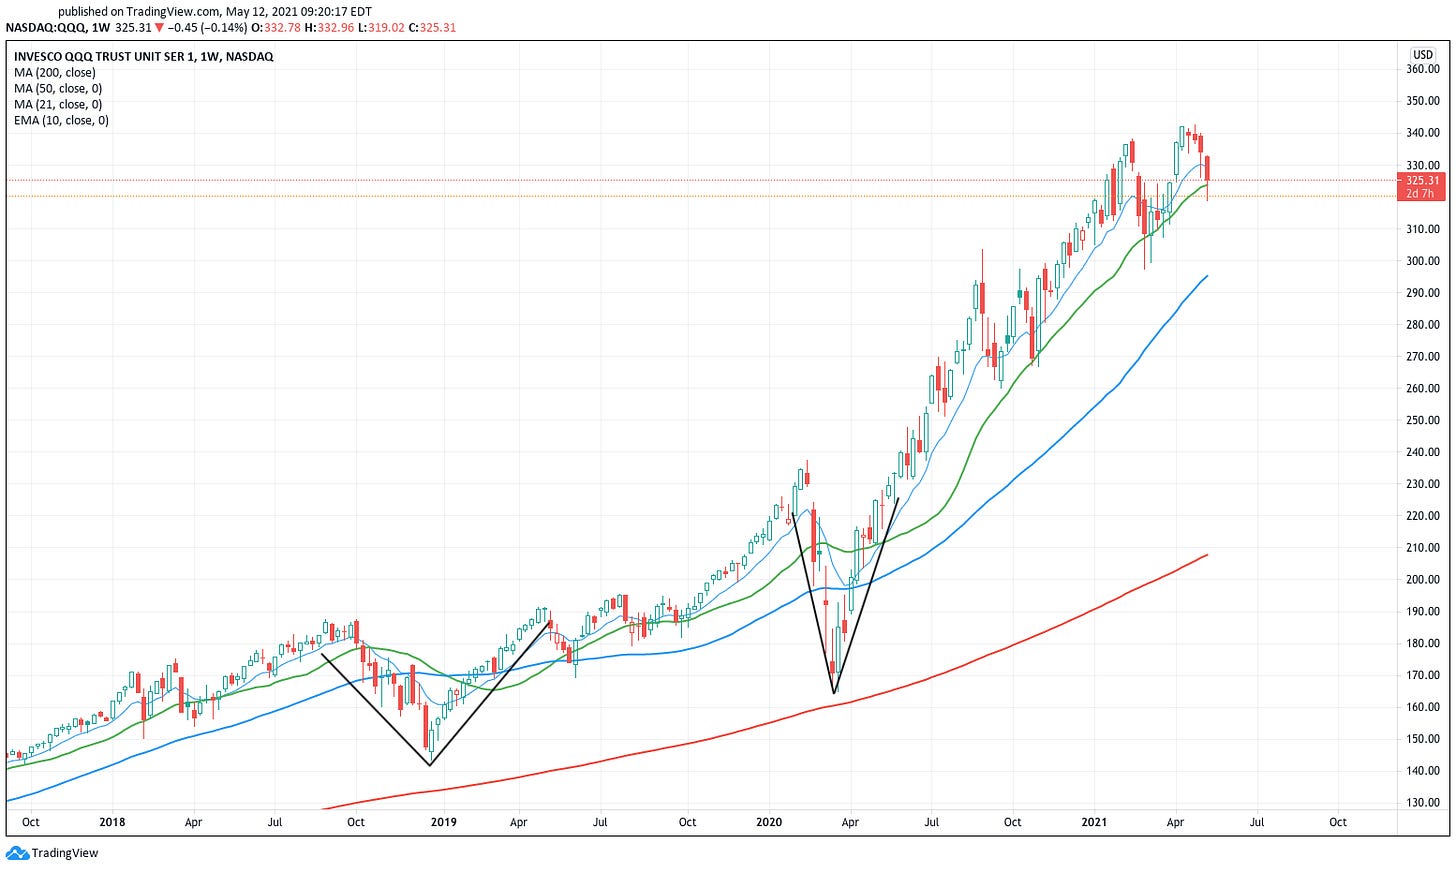Click the 2020 label on time axis
Screen dimensions: 1456x870
[x=769, y=822]
